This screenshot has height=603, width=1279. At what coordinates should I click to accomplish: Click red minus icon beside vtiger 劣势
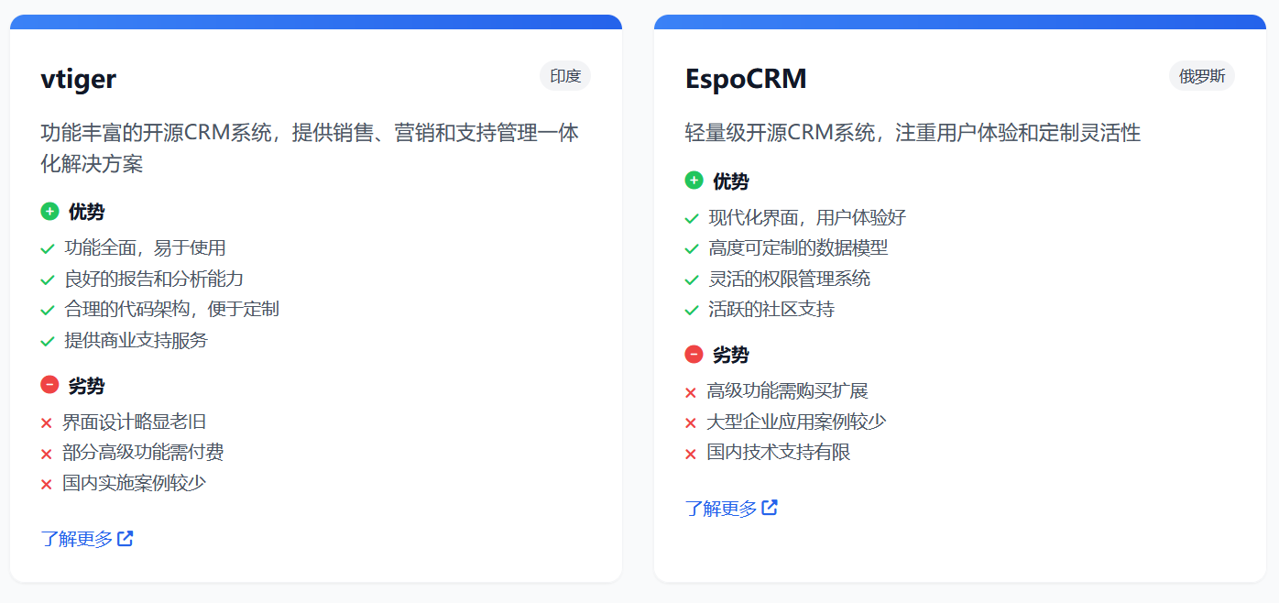50,385
